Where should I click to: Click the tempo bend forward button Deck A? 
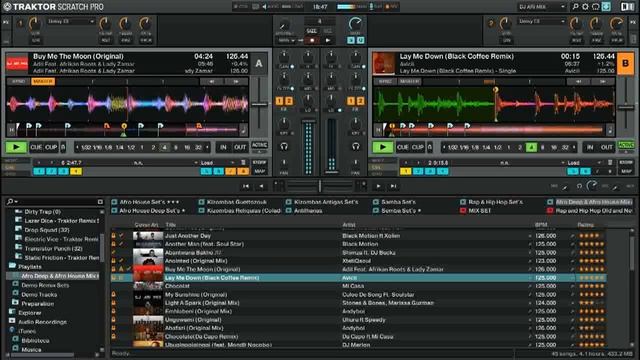tap(236, 82)
